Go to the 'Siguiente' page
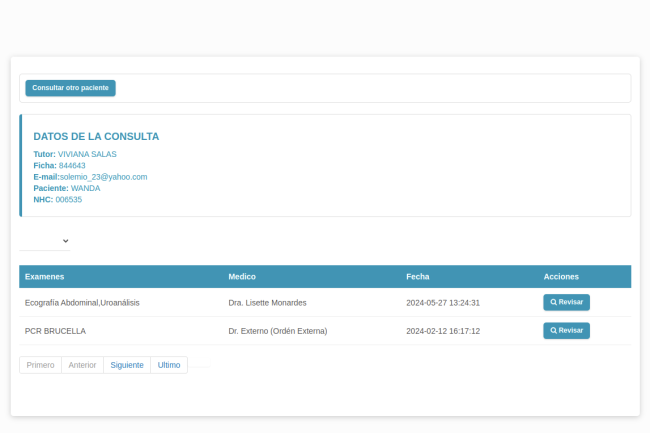 click(127, 365)
